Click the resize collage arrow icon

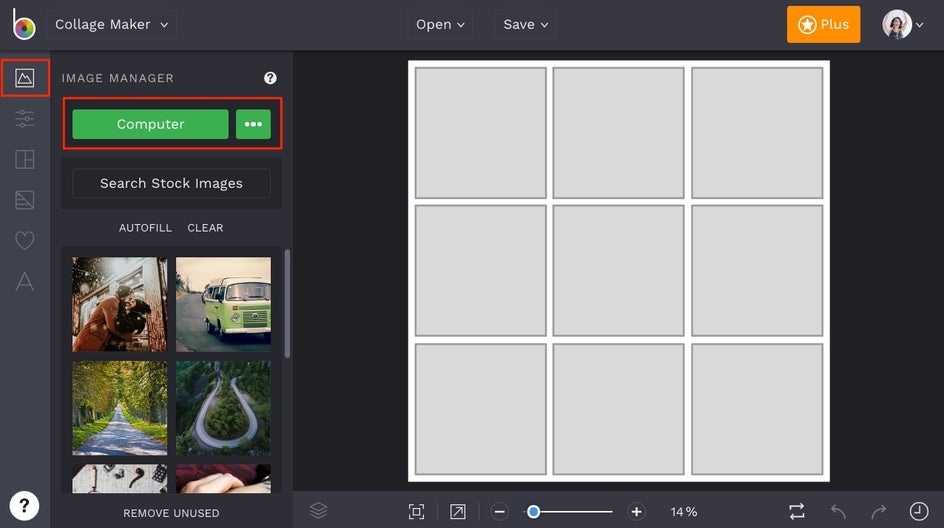[458, 512]
